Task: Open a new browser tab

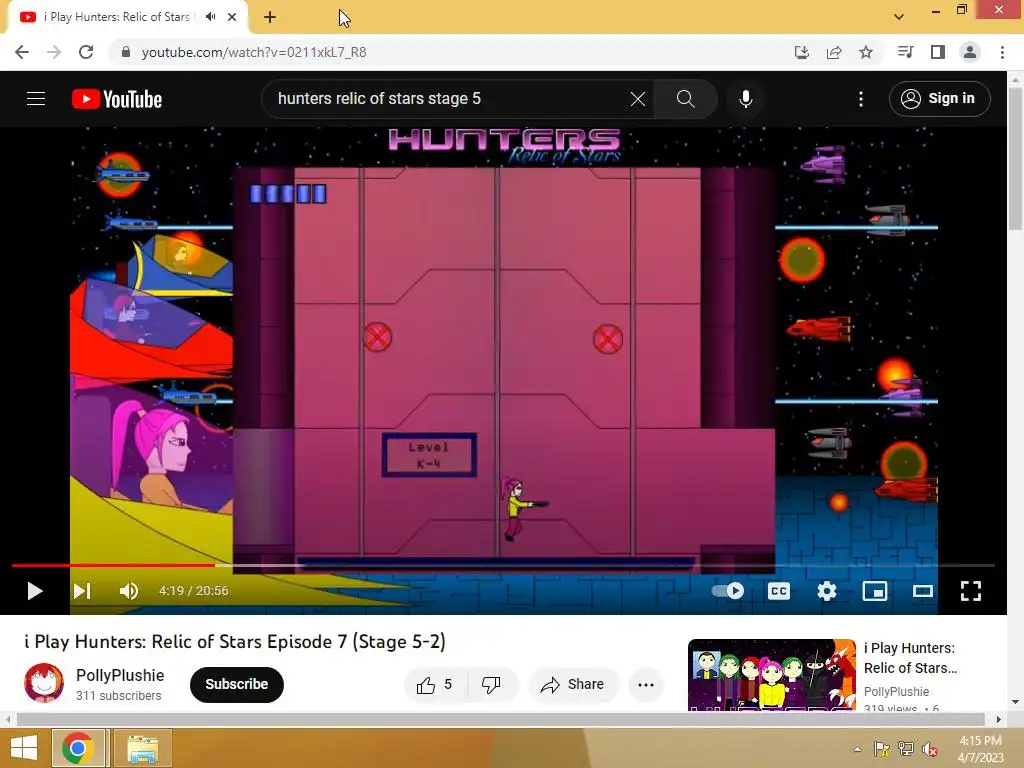Action: 270,18
